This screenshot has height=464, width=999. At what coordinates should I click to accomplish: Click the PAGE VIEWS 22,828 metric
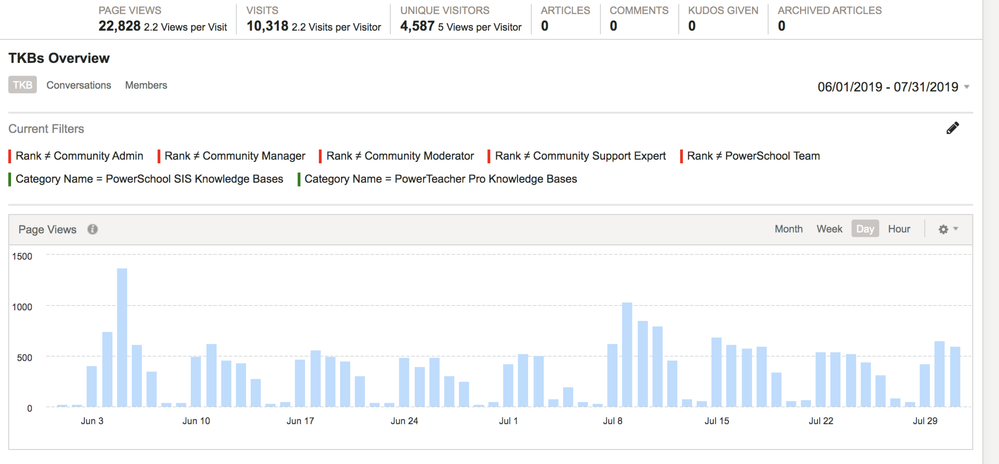(x=162, y=19)
